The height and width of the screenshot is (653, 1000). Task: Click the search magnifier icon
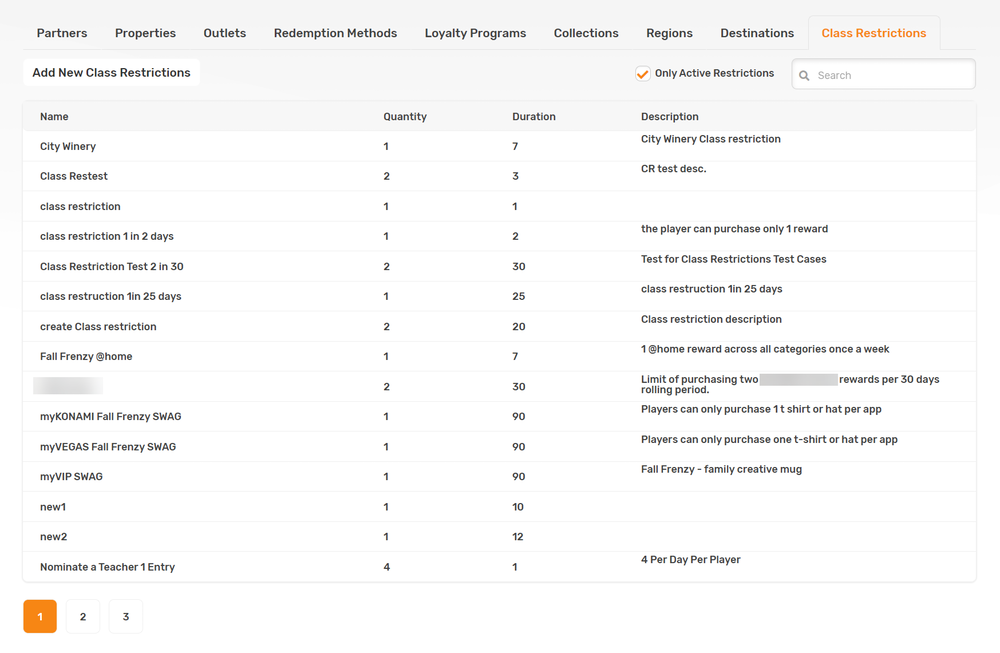click(x=804, y=75)
